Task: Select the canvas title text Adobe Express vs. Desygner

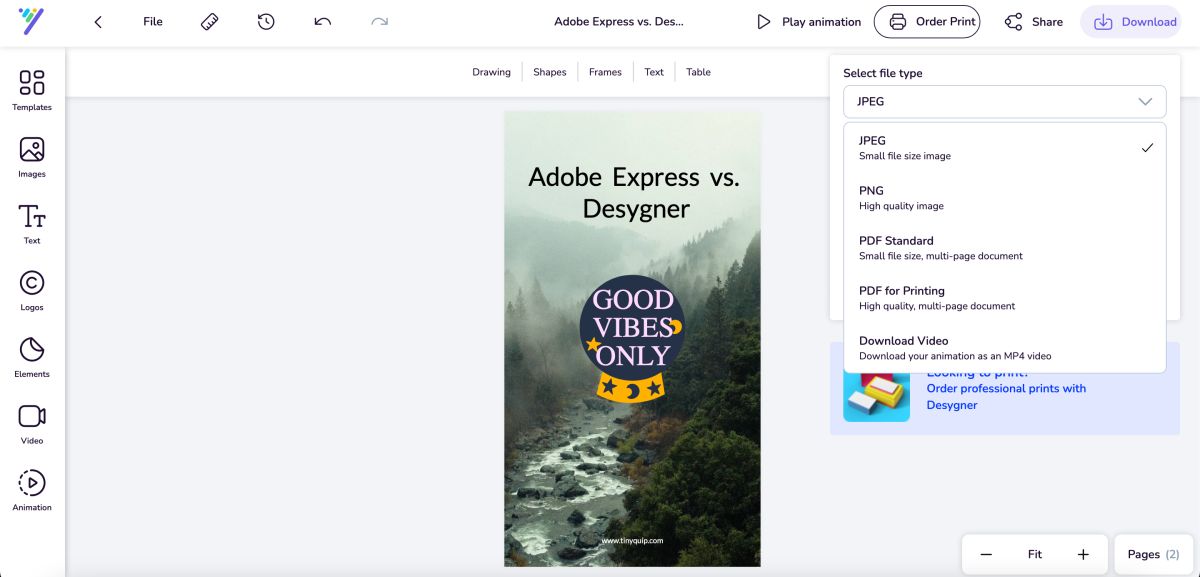Action: point(634,192)
